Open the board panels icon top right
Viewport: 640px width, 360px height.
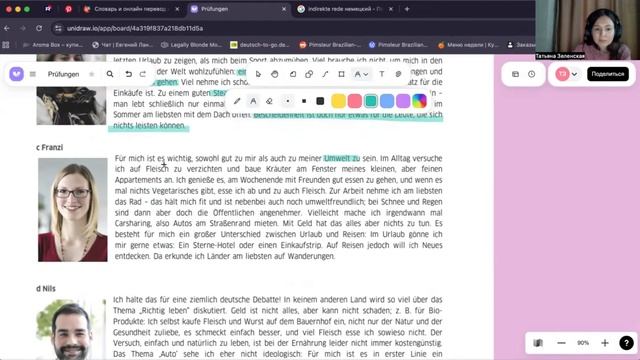click(x=516, y=74)
